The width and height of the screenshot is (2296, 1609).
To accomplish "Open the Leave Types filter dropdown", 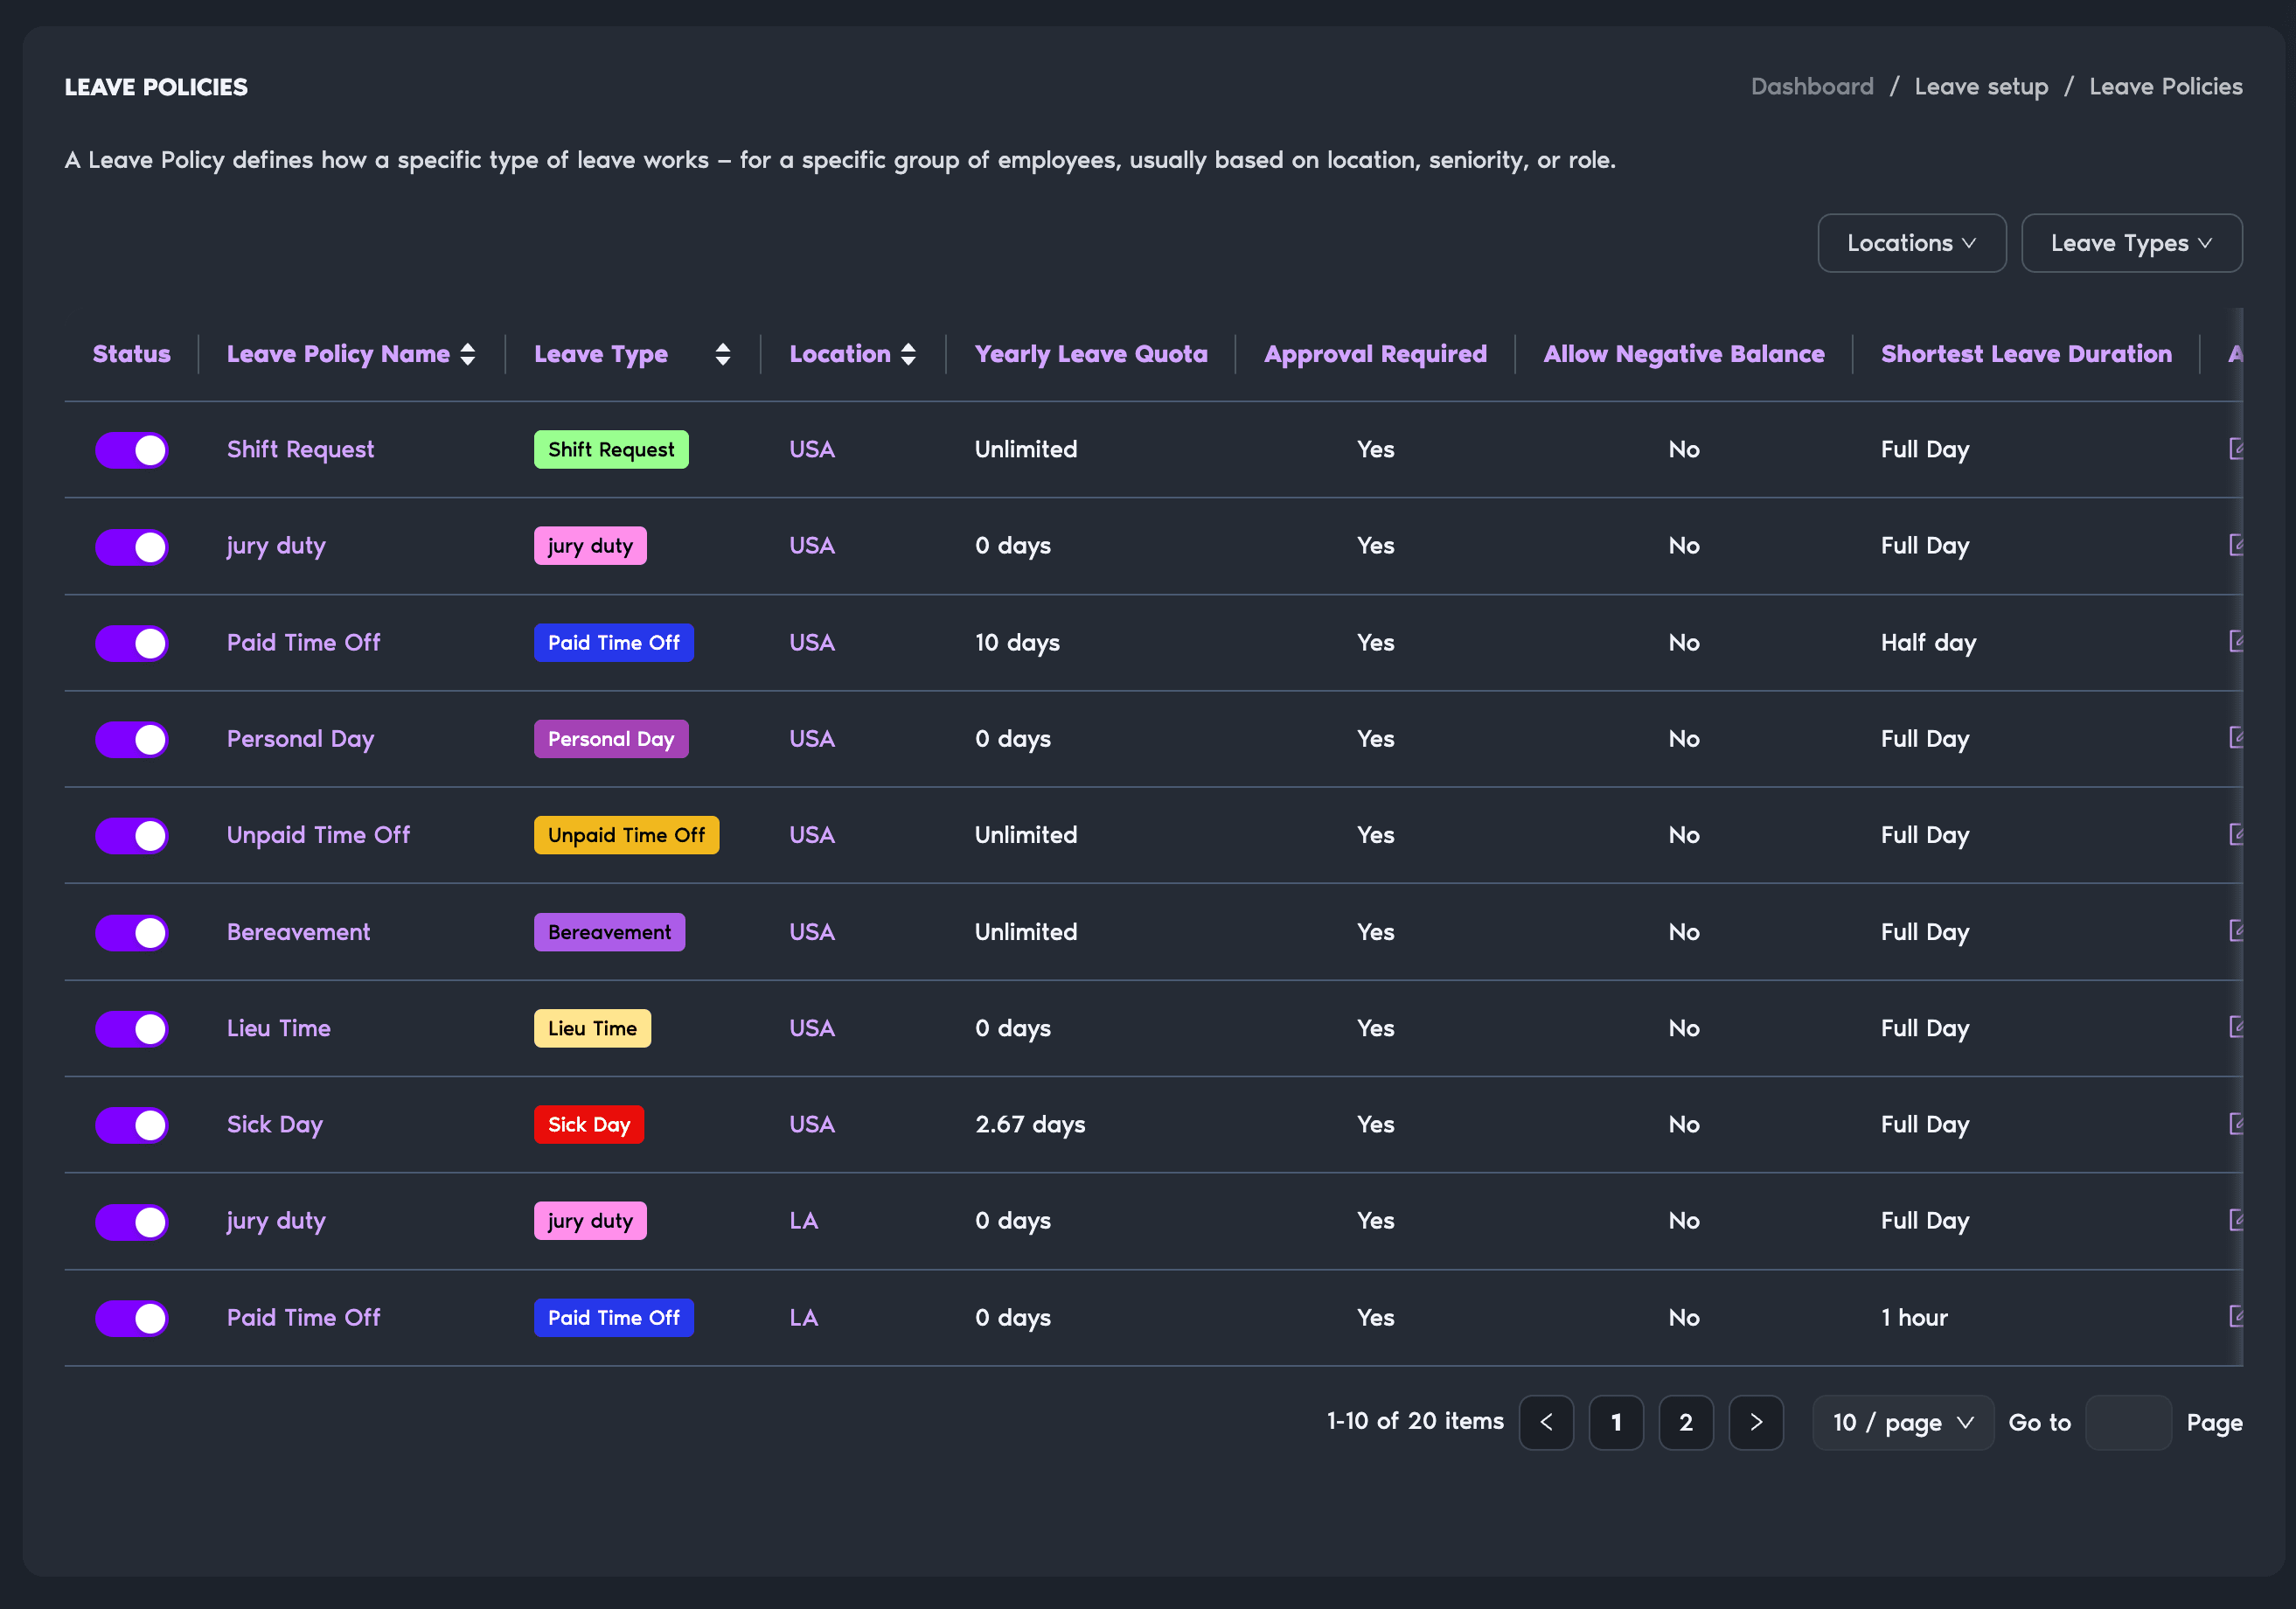I will 2132,243.
